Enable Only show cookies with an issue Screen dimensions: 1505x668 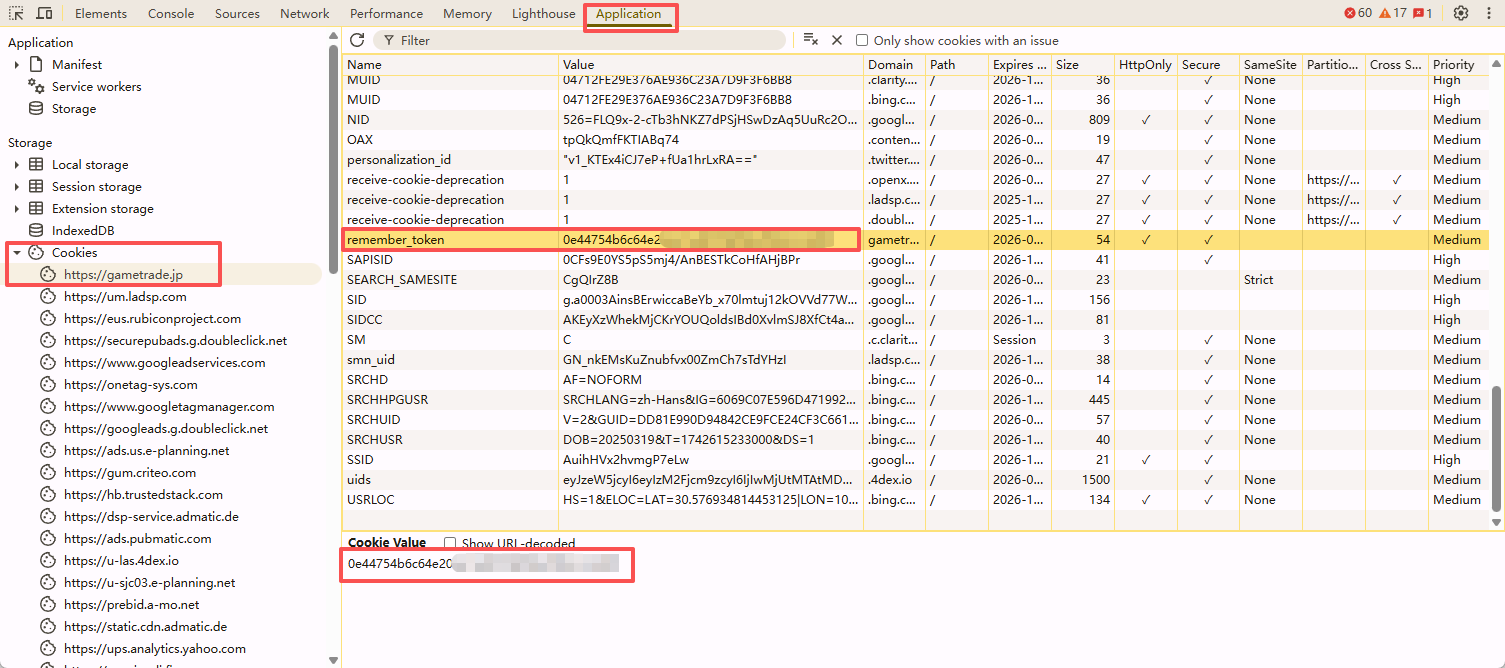pos(862,41)
